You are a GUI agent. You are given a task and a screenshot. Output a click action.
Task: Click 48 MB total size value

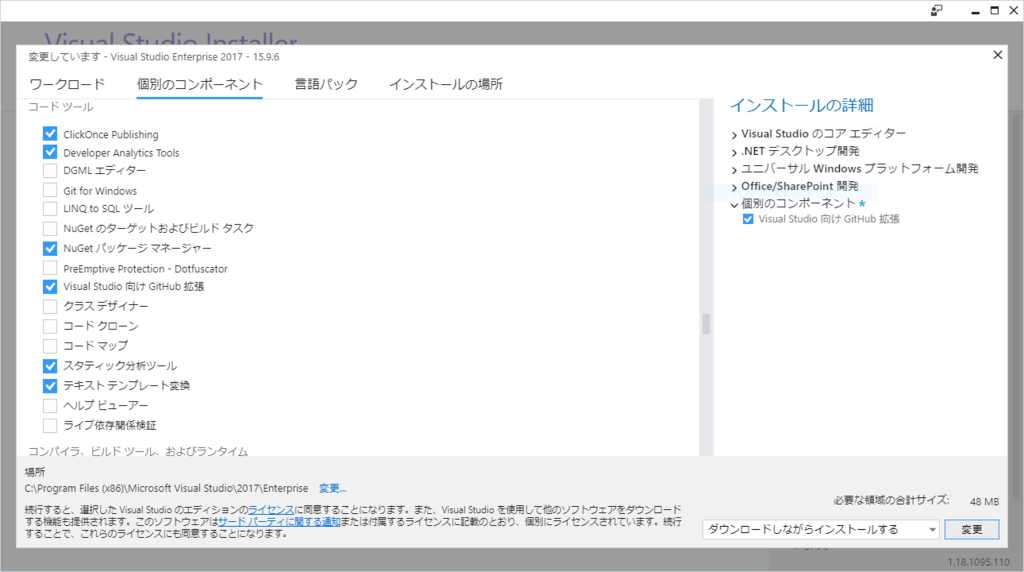click(x=984, y=501)
